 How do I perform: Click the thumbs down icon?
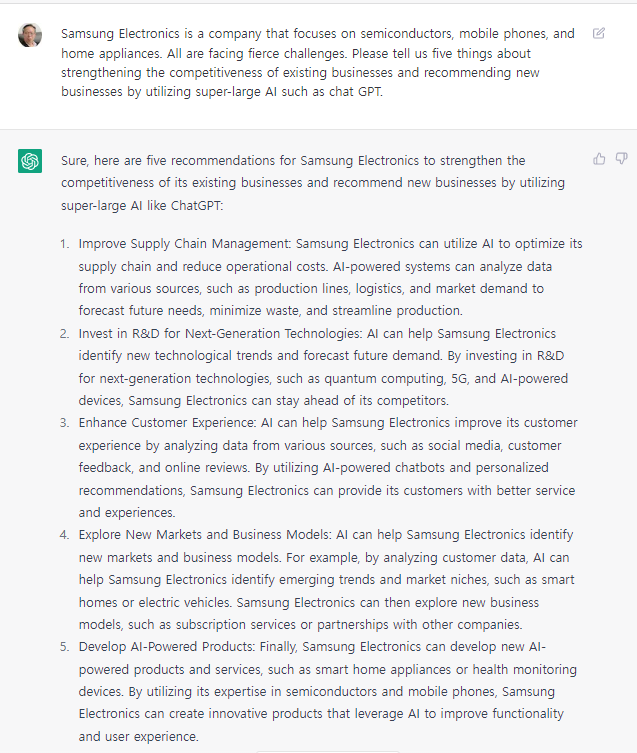[621, 158]
